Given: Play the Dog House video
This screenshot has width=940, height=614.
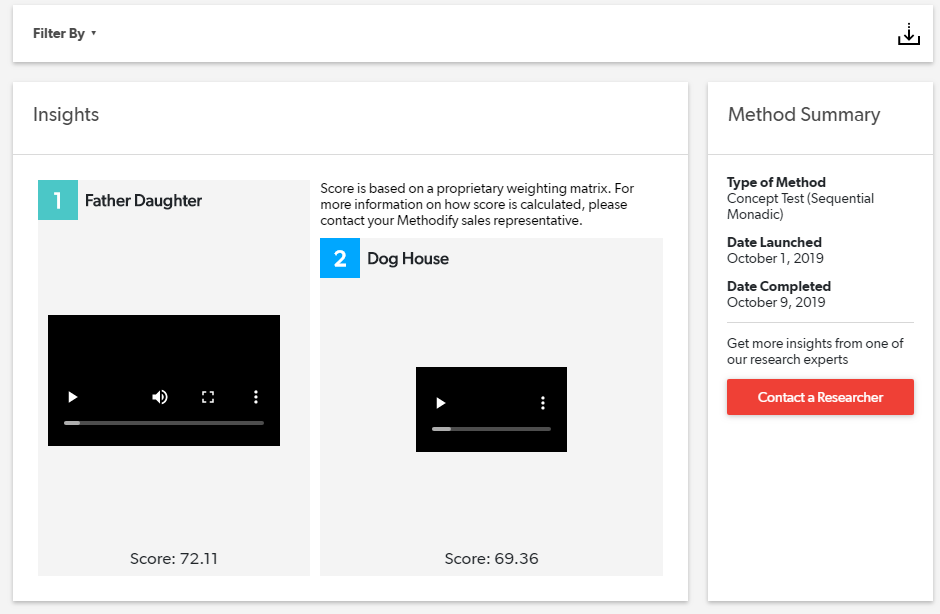Looking at the screenshot, I should tap(440, 403).
